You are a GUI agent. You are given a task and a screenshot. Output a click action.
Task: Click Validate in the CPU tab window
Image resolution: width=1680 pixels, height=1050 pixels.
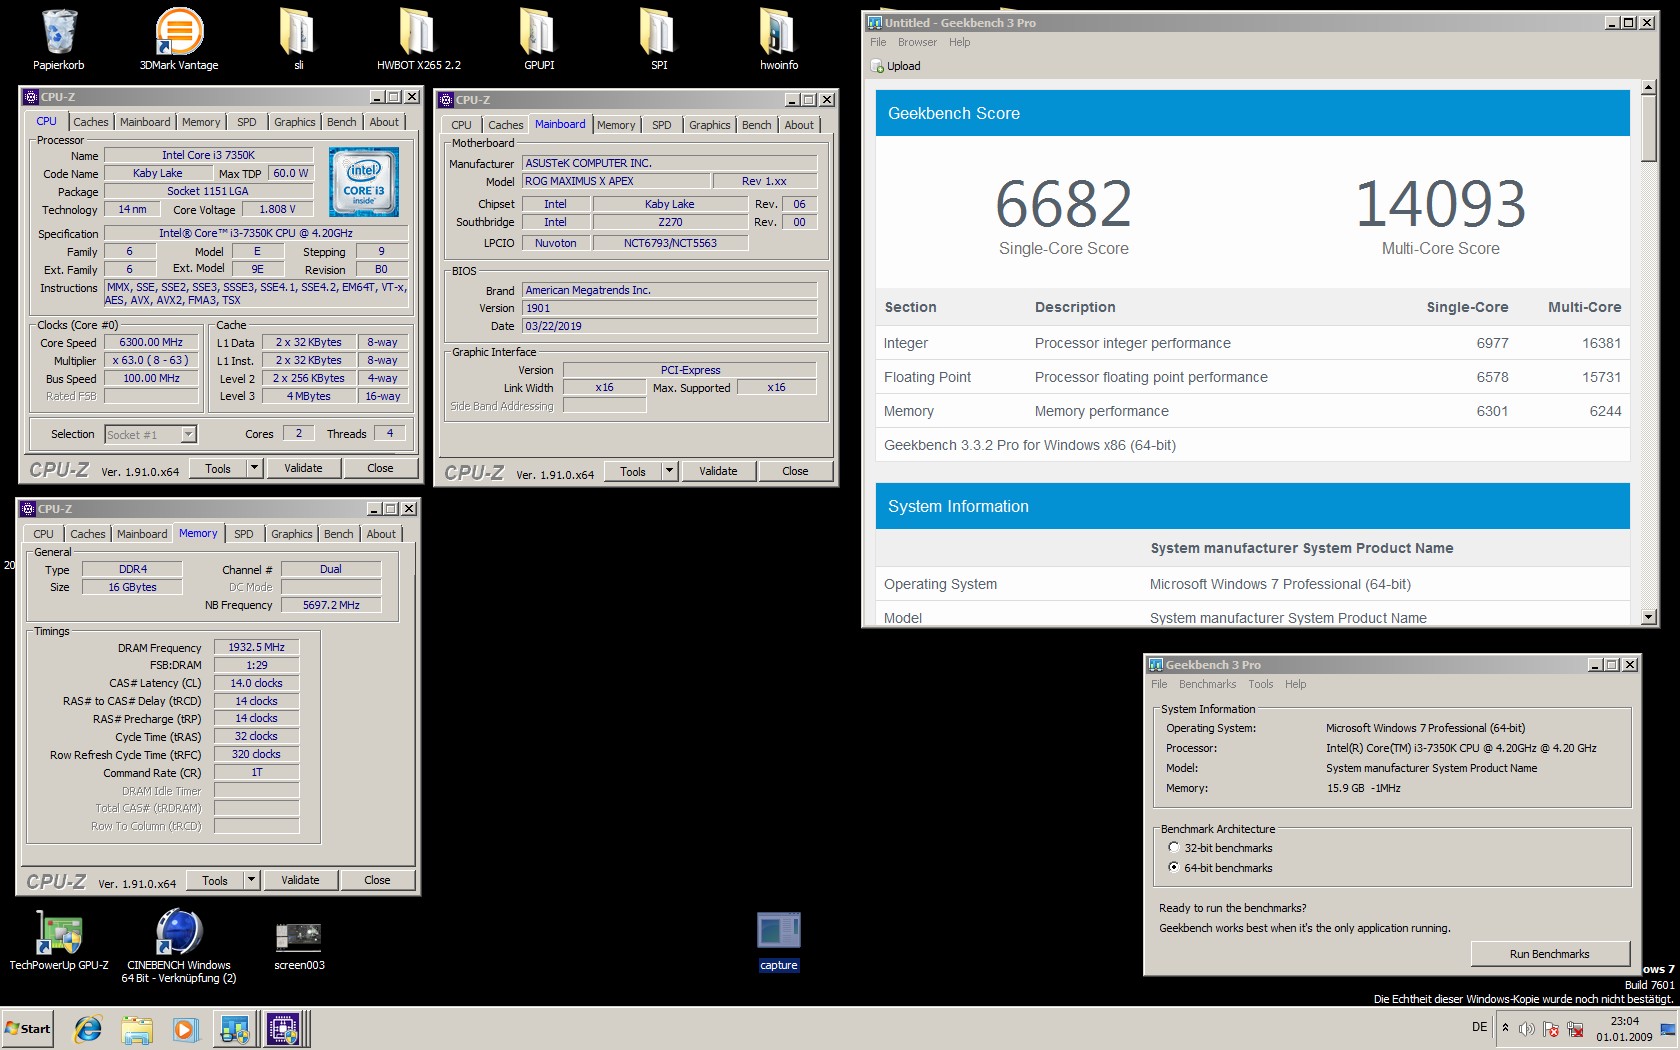tap(303, 468)
